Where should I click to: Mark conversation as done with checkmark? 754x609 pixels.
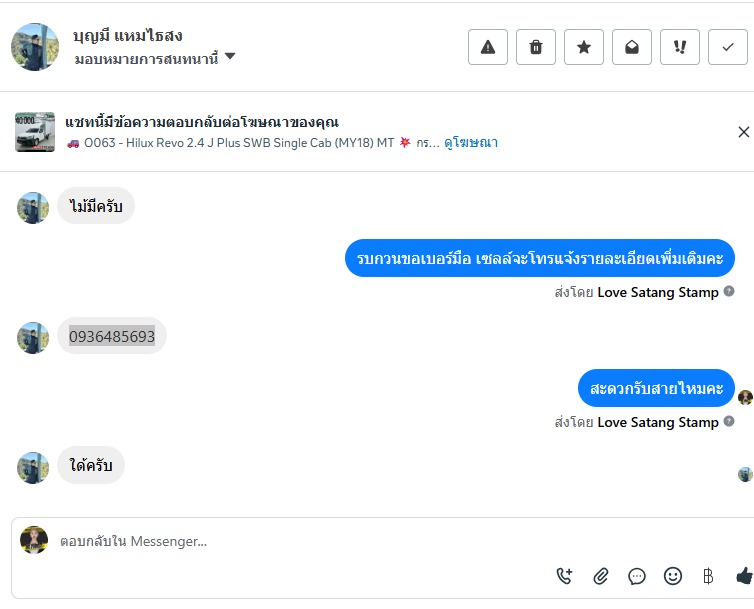(728, 47)
